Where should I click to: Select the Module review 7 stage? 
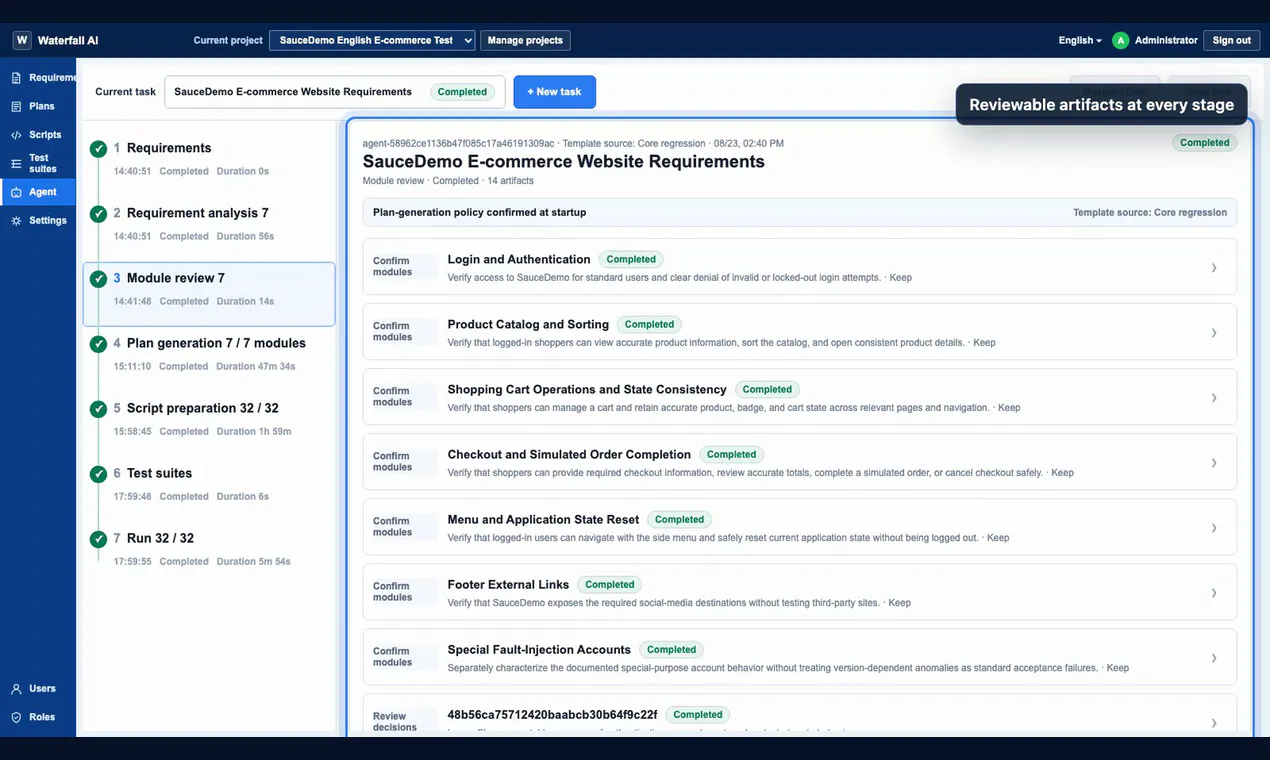pos(209,294)
